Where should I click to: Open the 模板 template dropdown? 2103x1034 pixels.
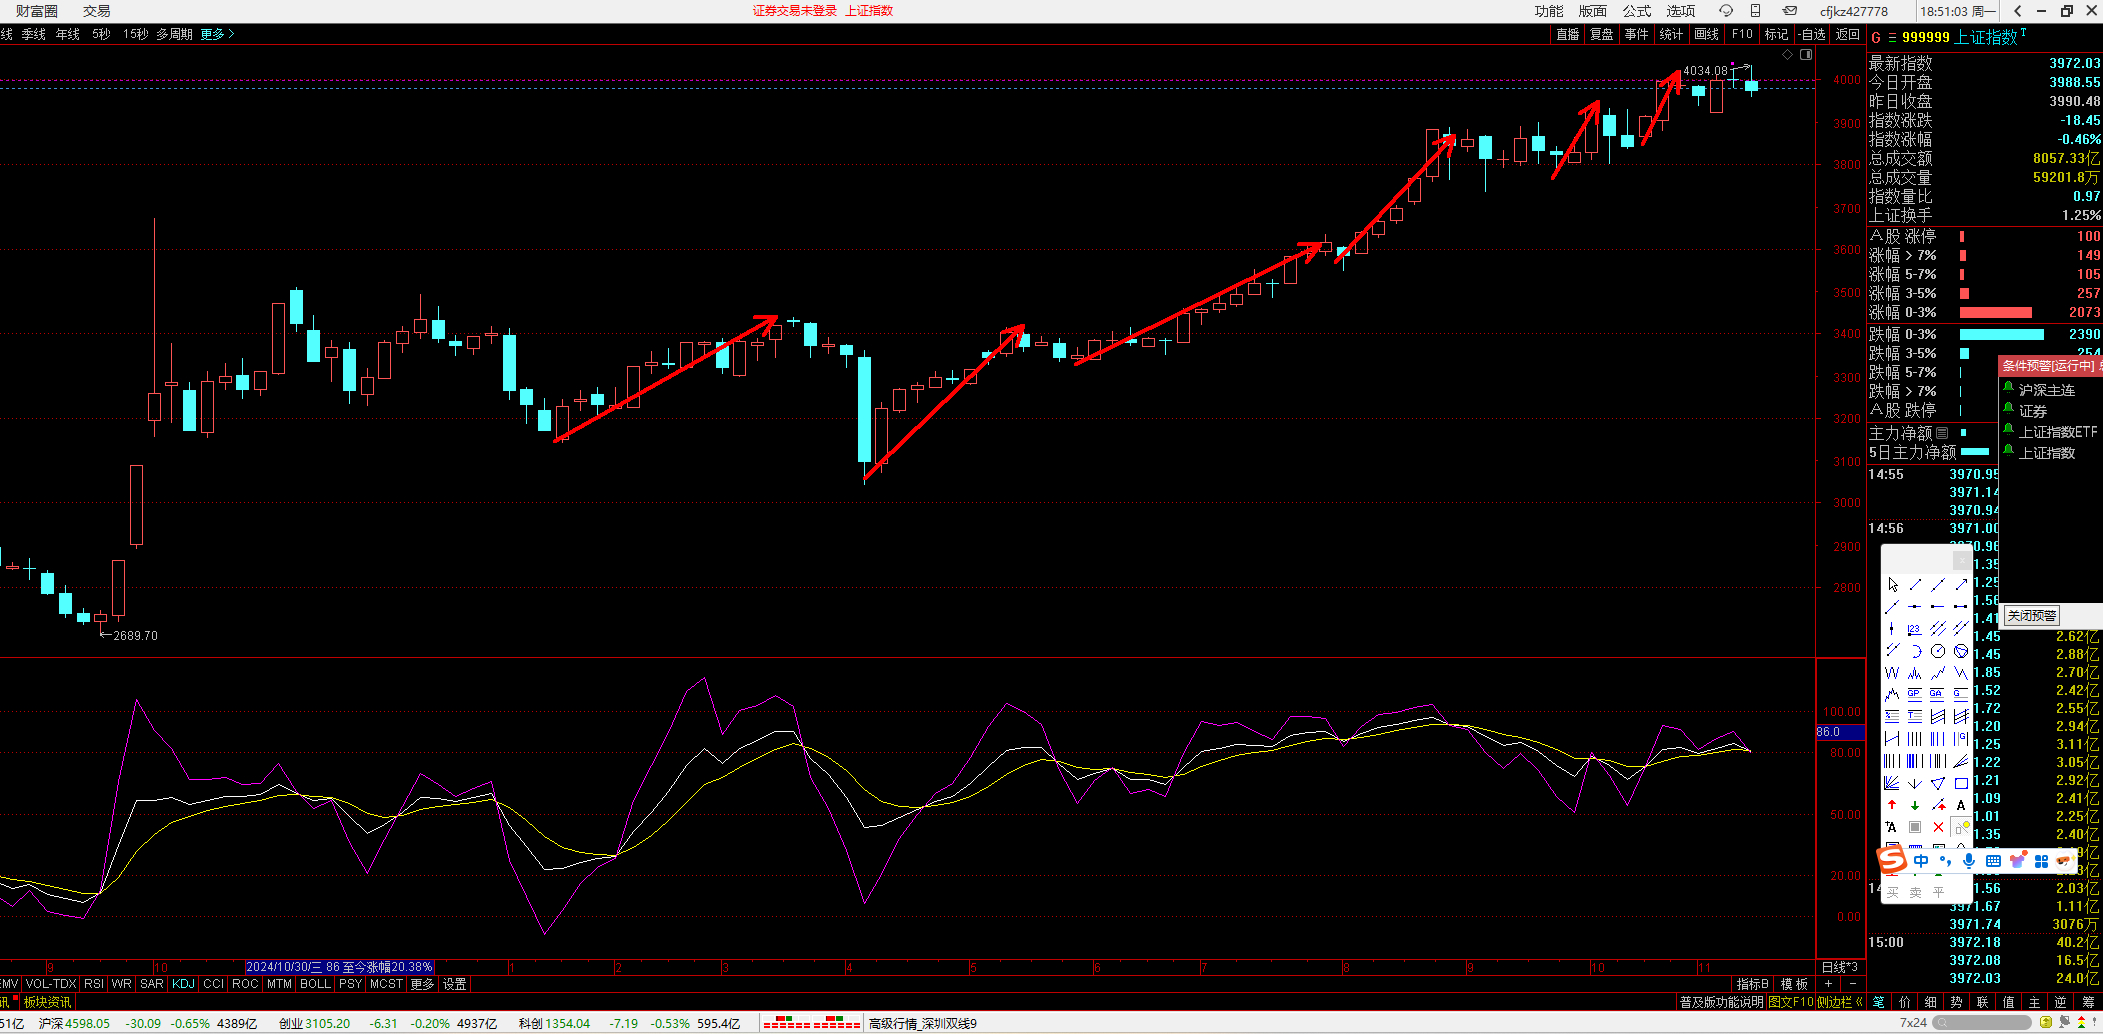[1794, 984]
